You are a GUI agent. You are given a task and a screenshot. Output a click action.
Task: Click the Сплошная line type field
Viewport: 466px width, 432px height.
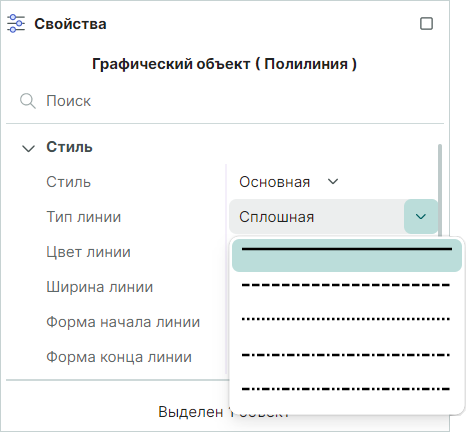[317, 217]
